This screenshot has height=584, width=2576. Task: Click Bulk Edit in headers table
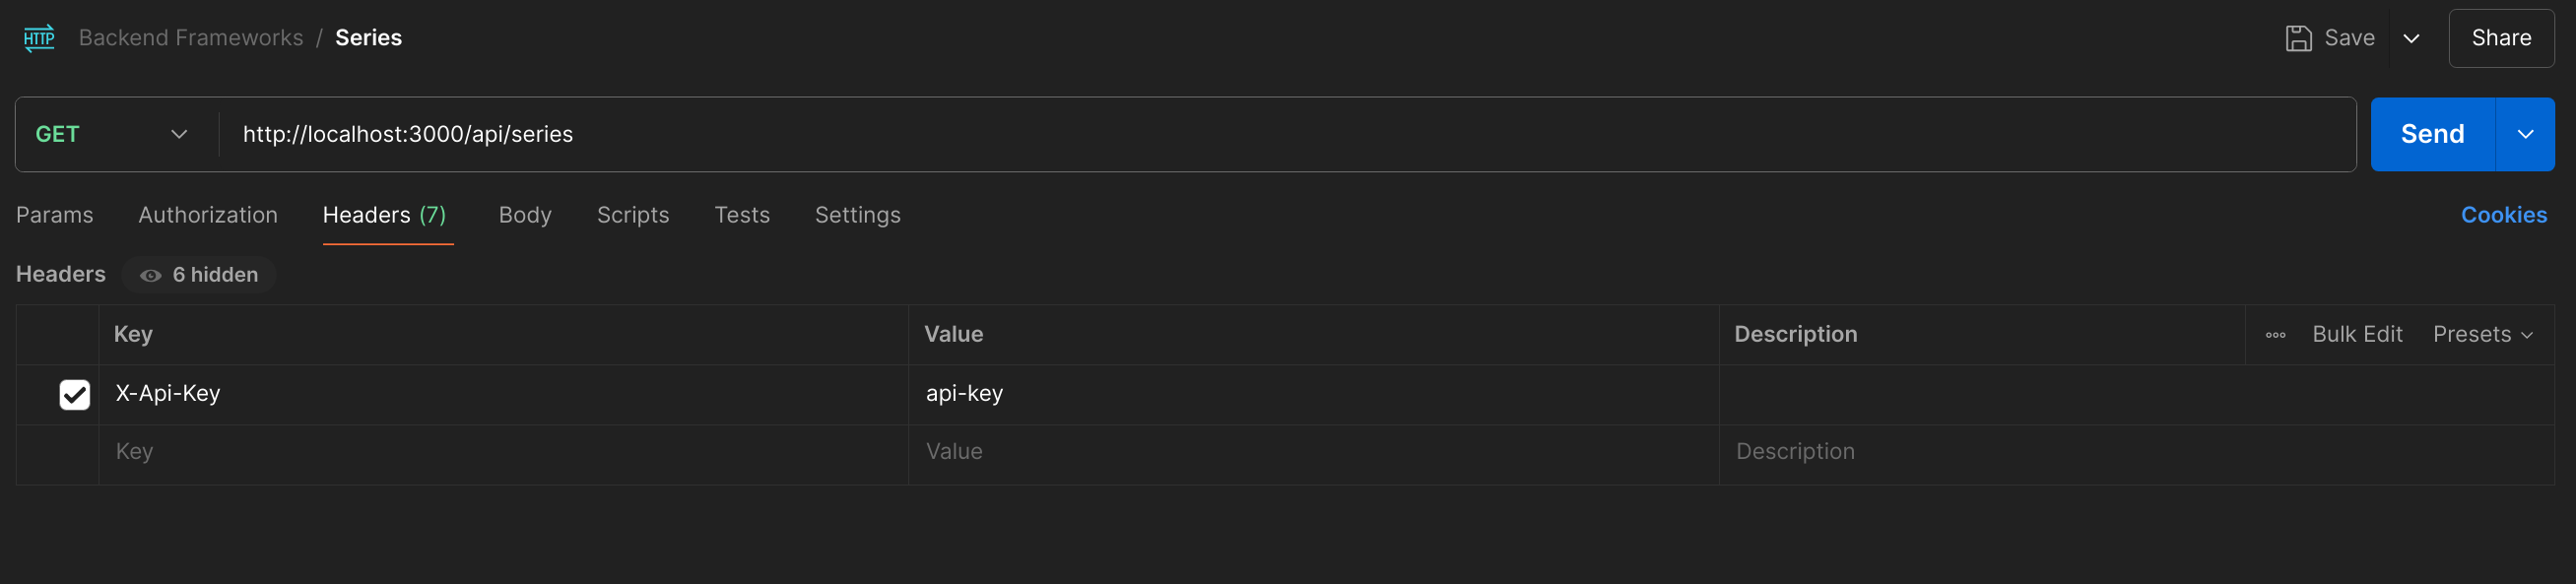pos(2356,335)
